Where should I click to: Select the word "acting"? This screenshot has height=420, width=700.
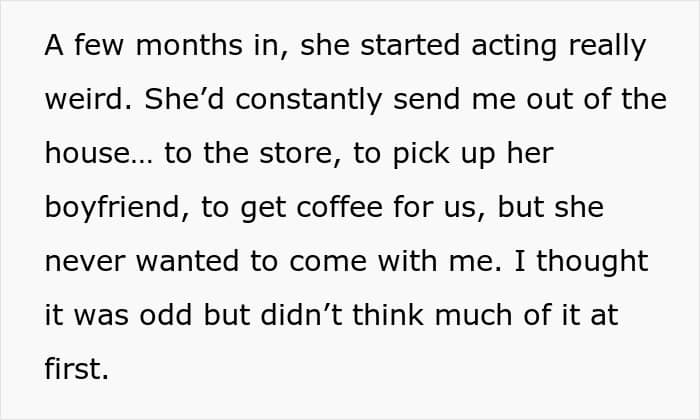tap(514, 48)
